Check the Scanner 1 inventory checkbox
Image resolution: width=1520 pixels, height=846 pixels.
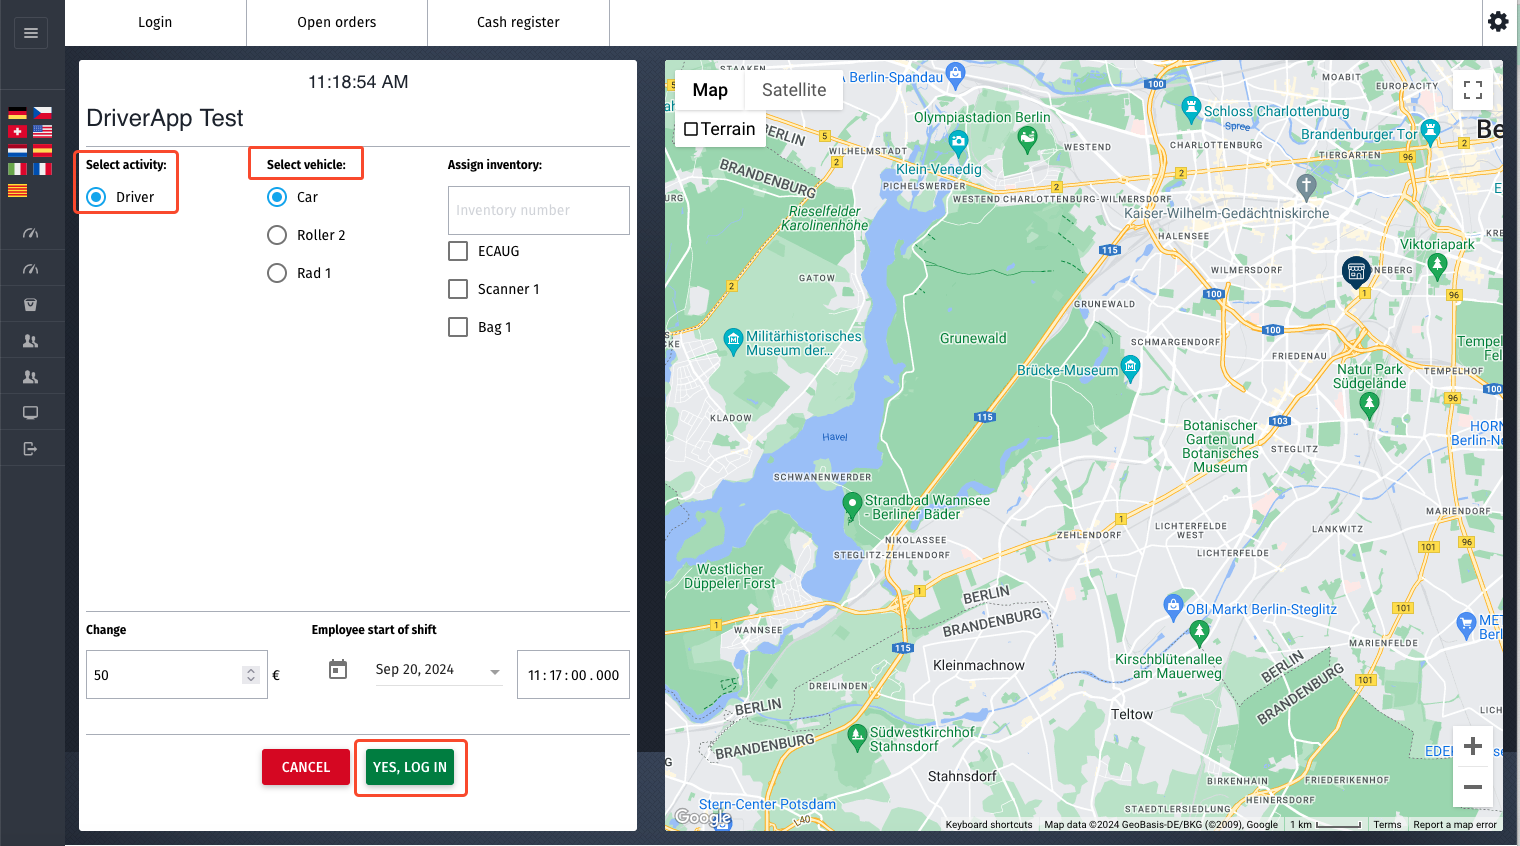pos(458,289)
